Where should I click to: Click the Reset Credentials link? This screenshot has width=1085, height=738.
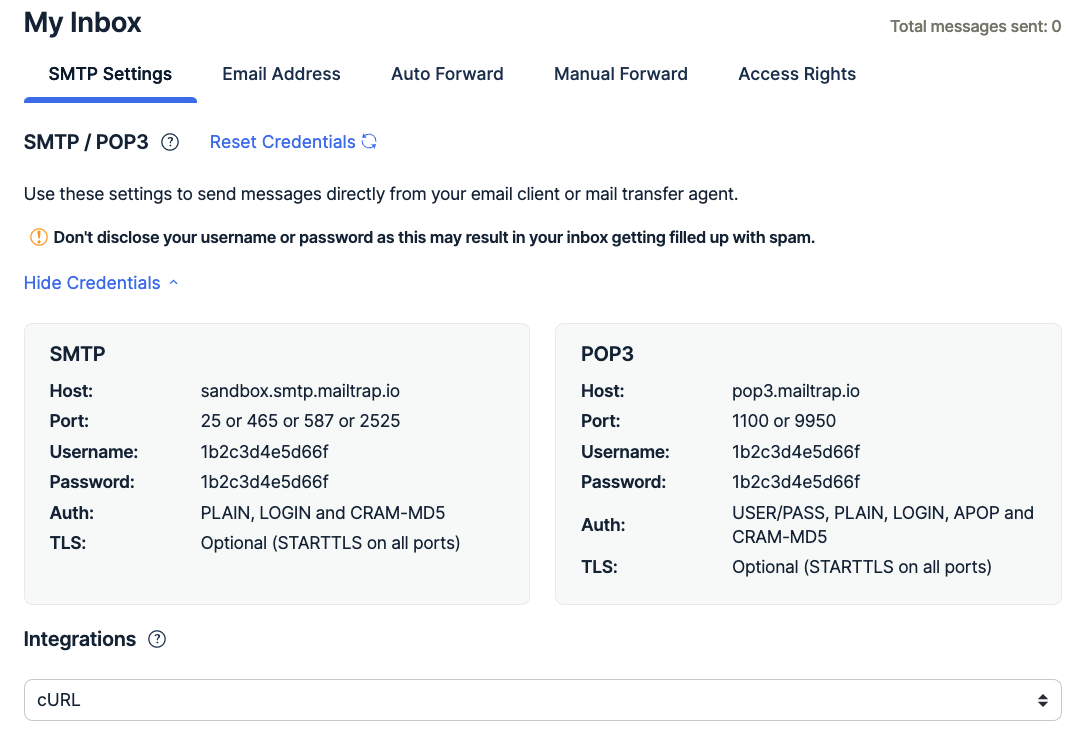(282, 142)
